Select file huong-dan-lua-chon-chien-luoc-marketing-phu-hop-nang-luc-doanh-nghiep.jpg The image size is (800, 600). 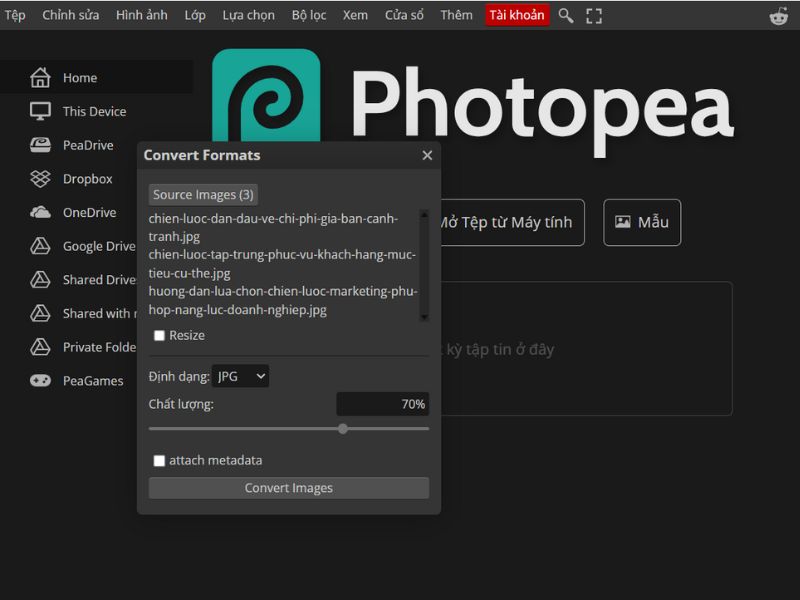click(283, 301)
